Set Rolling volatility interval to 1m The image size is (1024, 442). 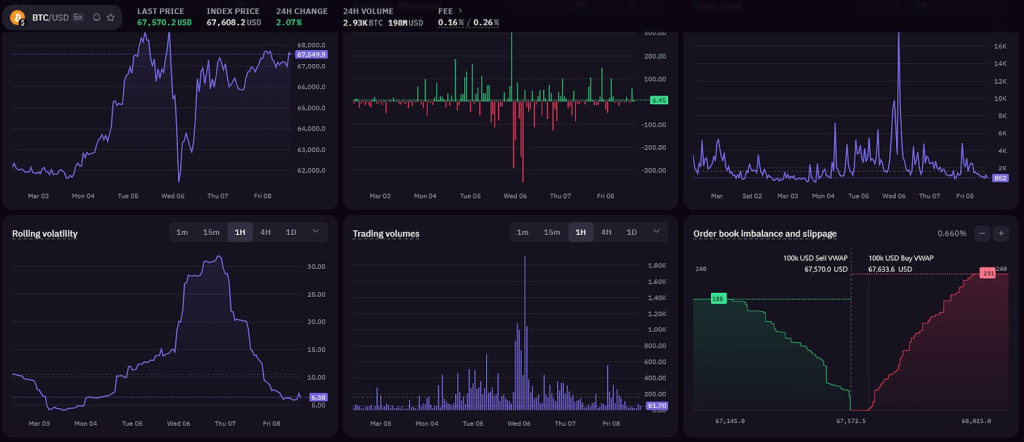tap(182, 232)
